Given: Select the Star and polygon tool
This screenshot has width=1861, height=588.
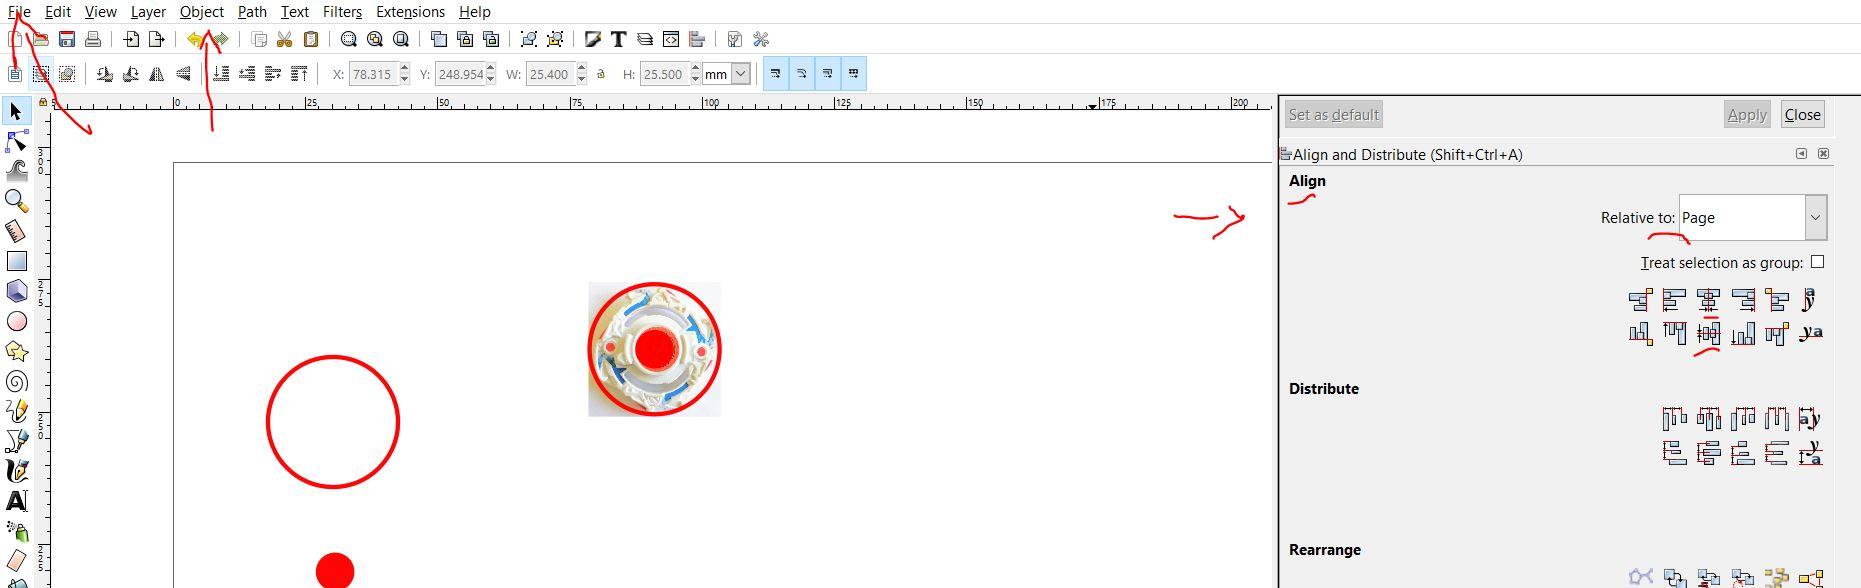Looking at the screenshot, I should tap(16, 351).
